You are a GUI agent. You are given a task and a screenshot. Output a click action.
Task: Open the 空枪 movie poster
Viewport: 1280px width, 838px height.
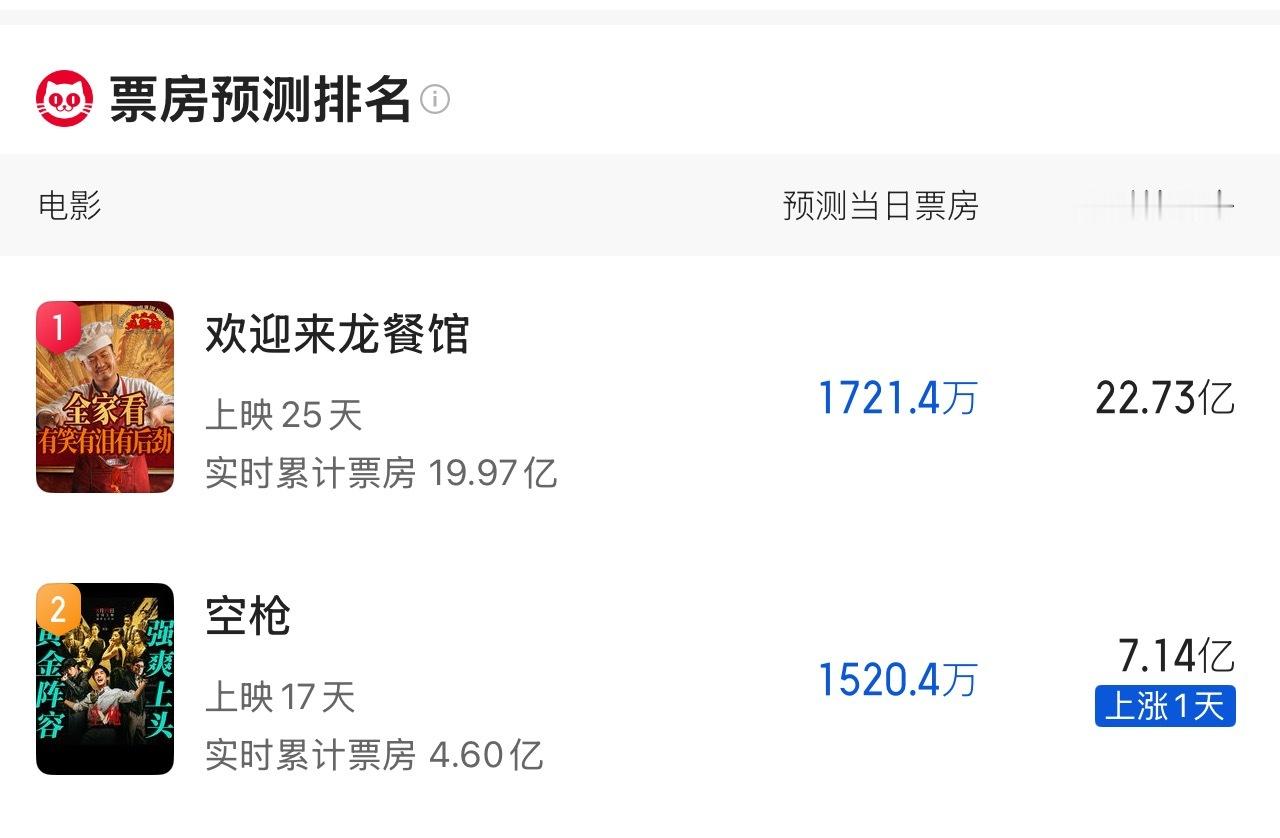click(x=105, y=679)
